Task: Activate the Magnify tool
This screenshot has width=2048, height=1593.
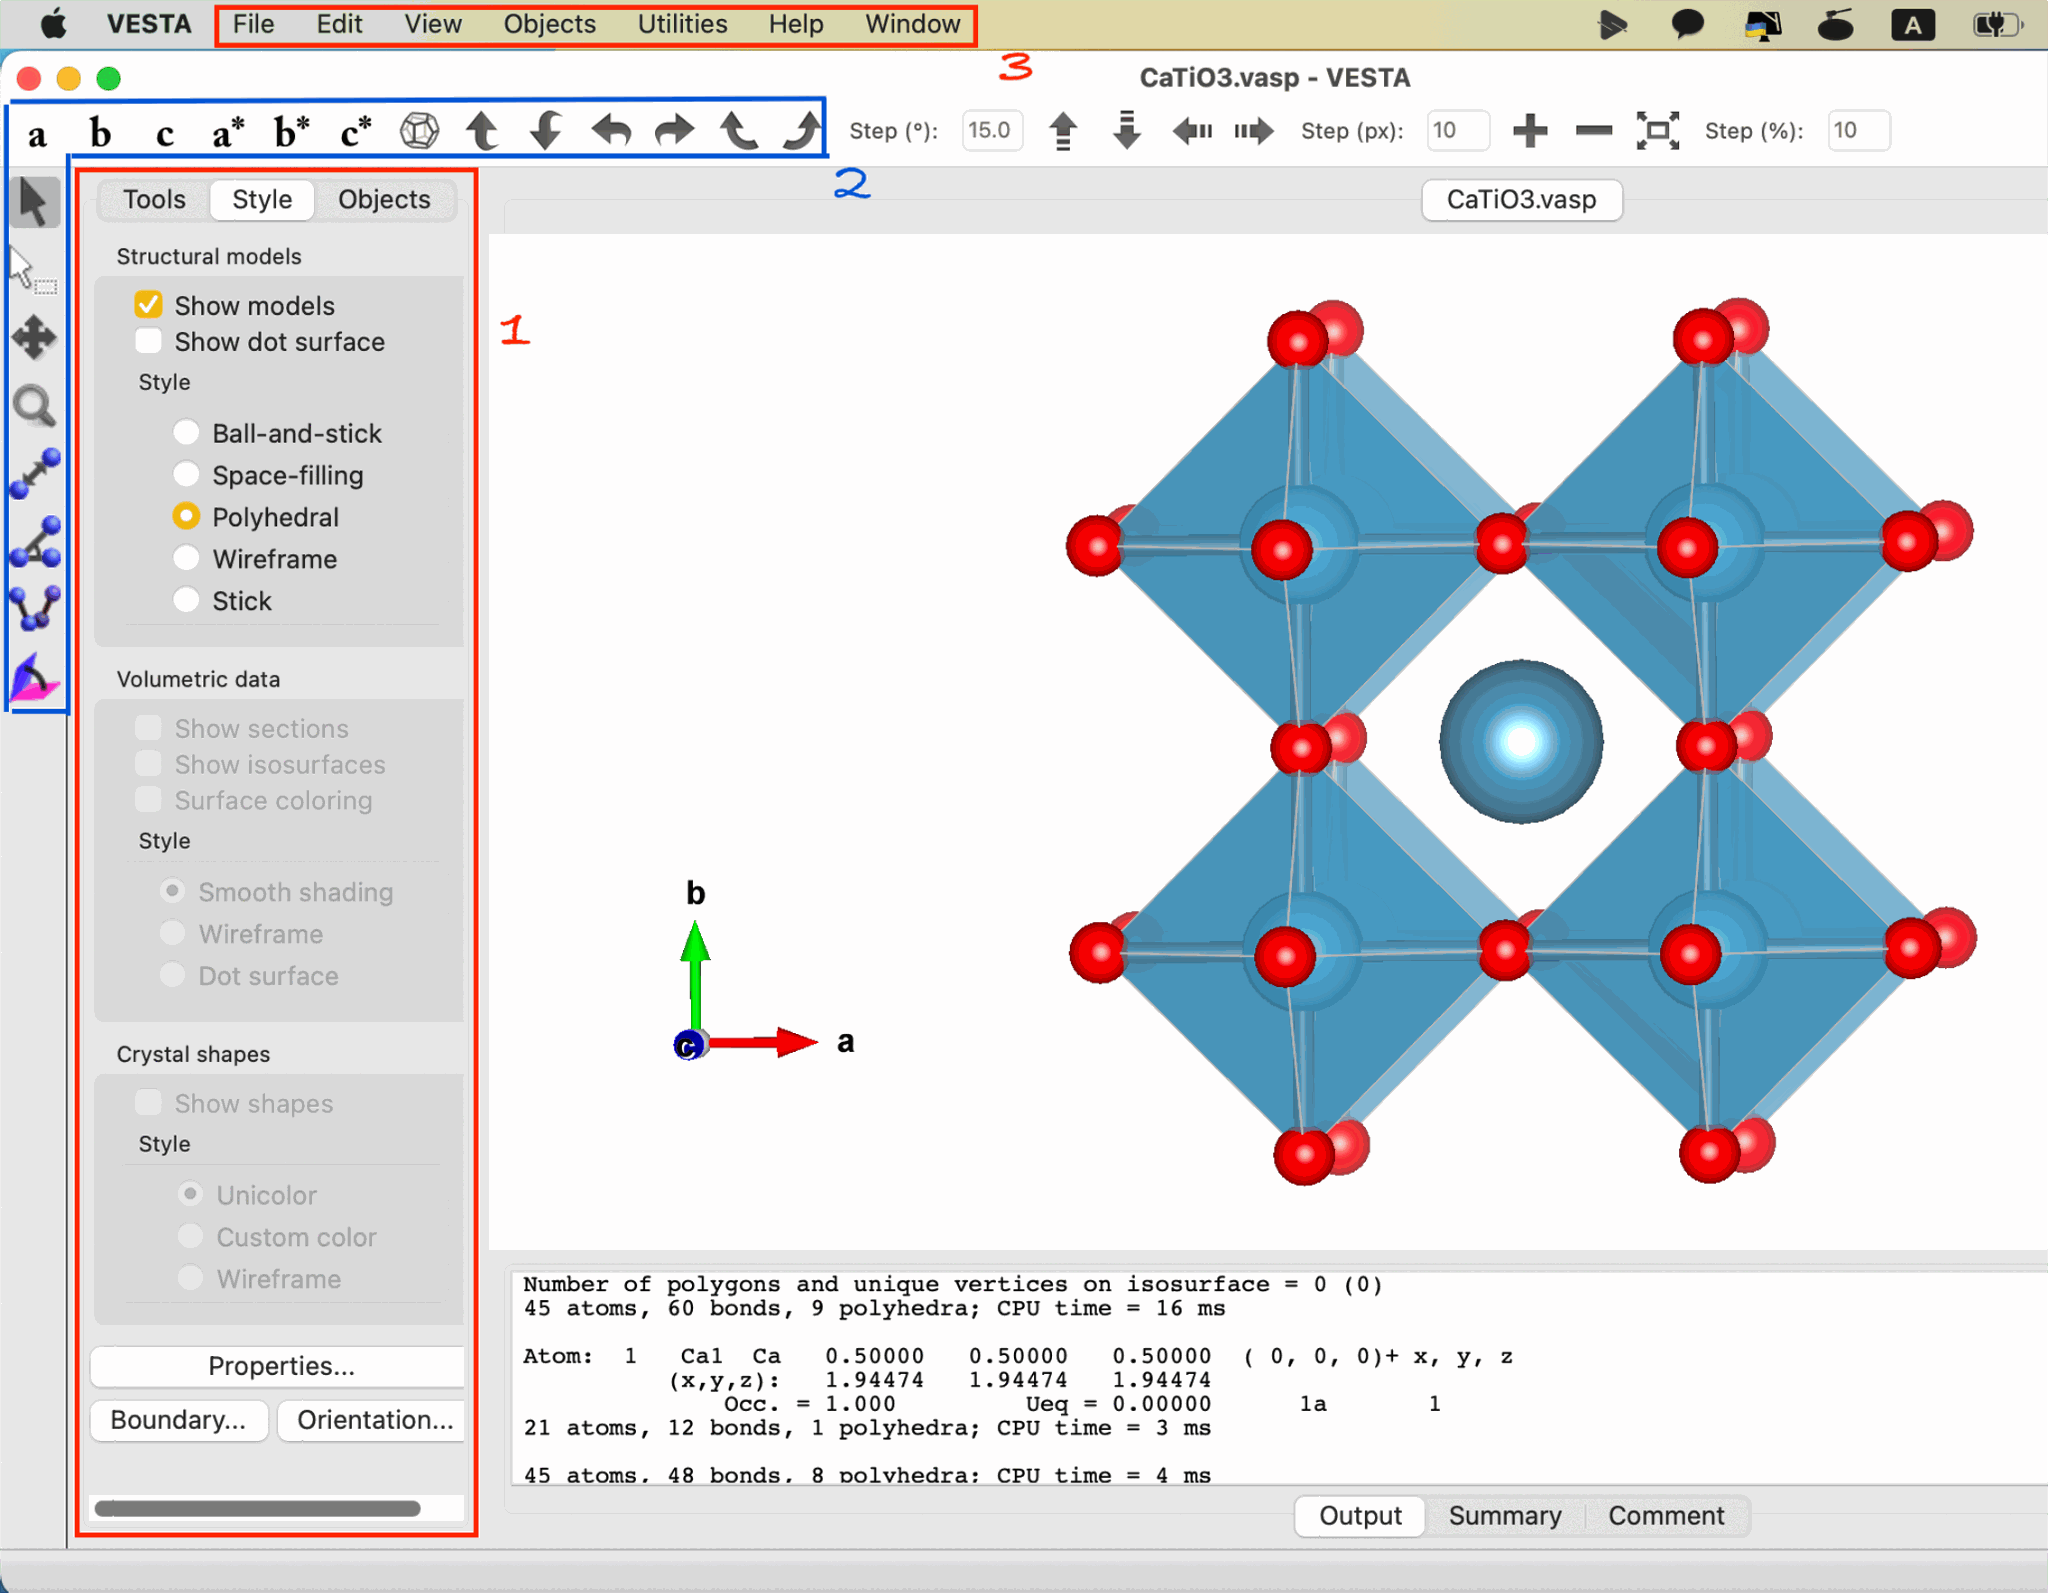Action: pos(35,407)
